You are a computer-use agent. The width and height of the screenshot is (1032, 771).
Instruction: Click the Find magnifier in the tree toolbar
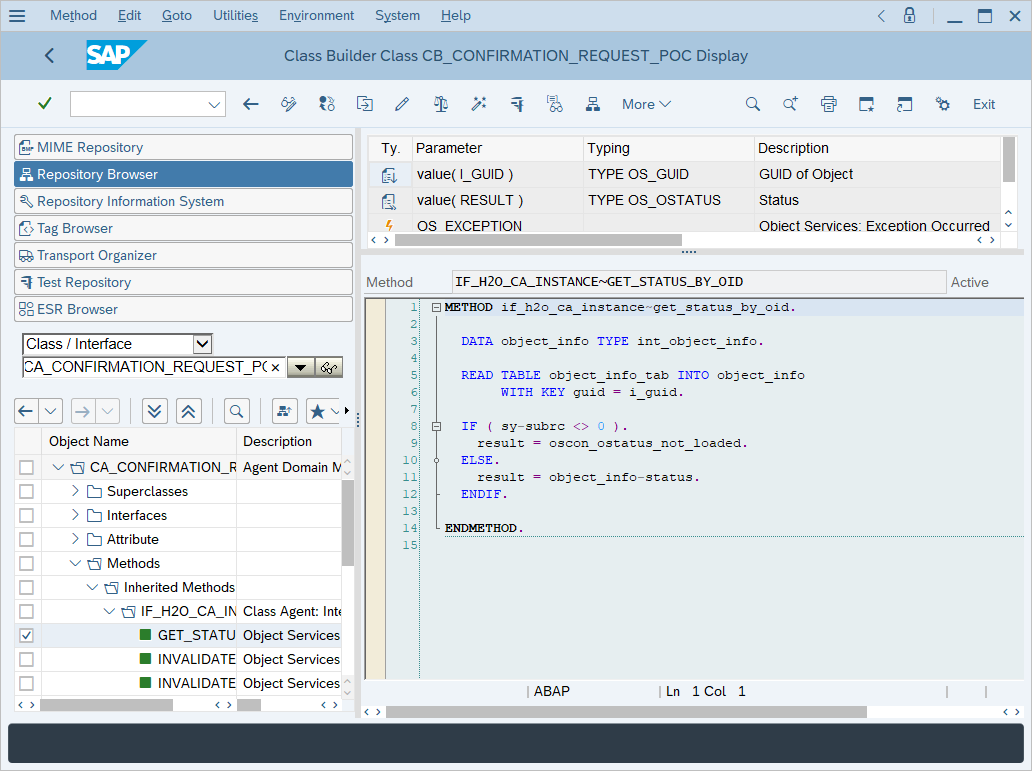pyautogui.click(x=236, y=410)
